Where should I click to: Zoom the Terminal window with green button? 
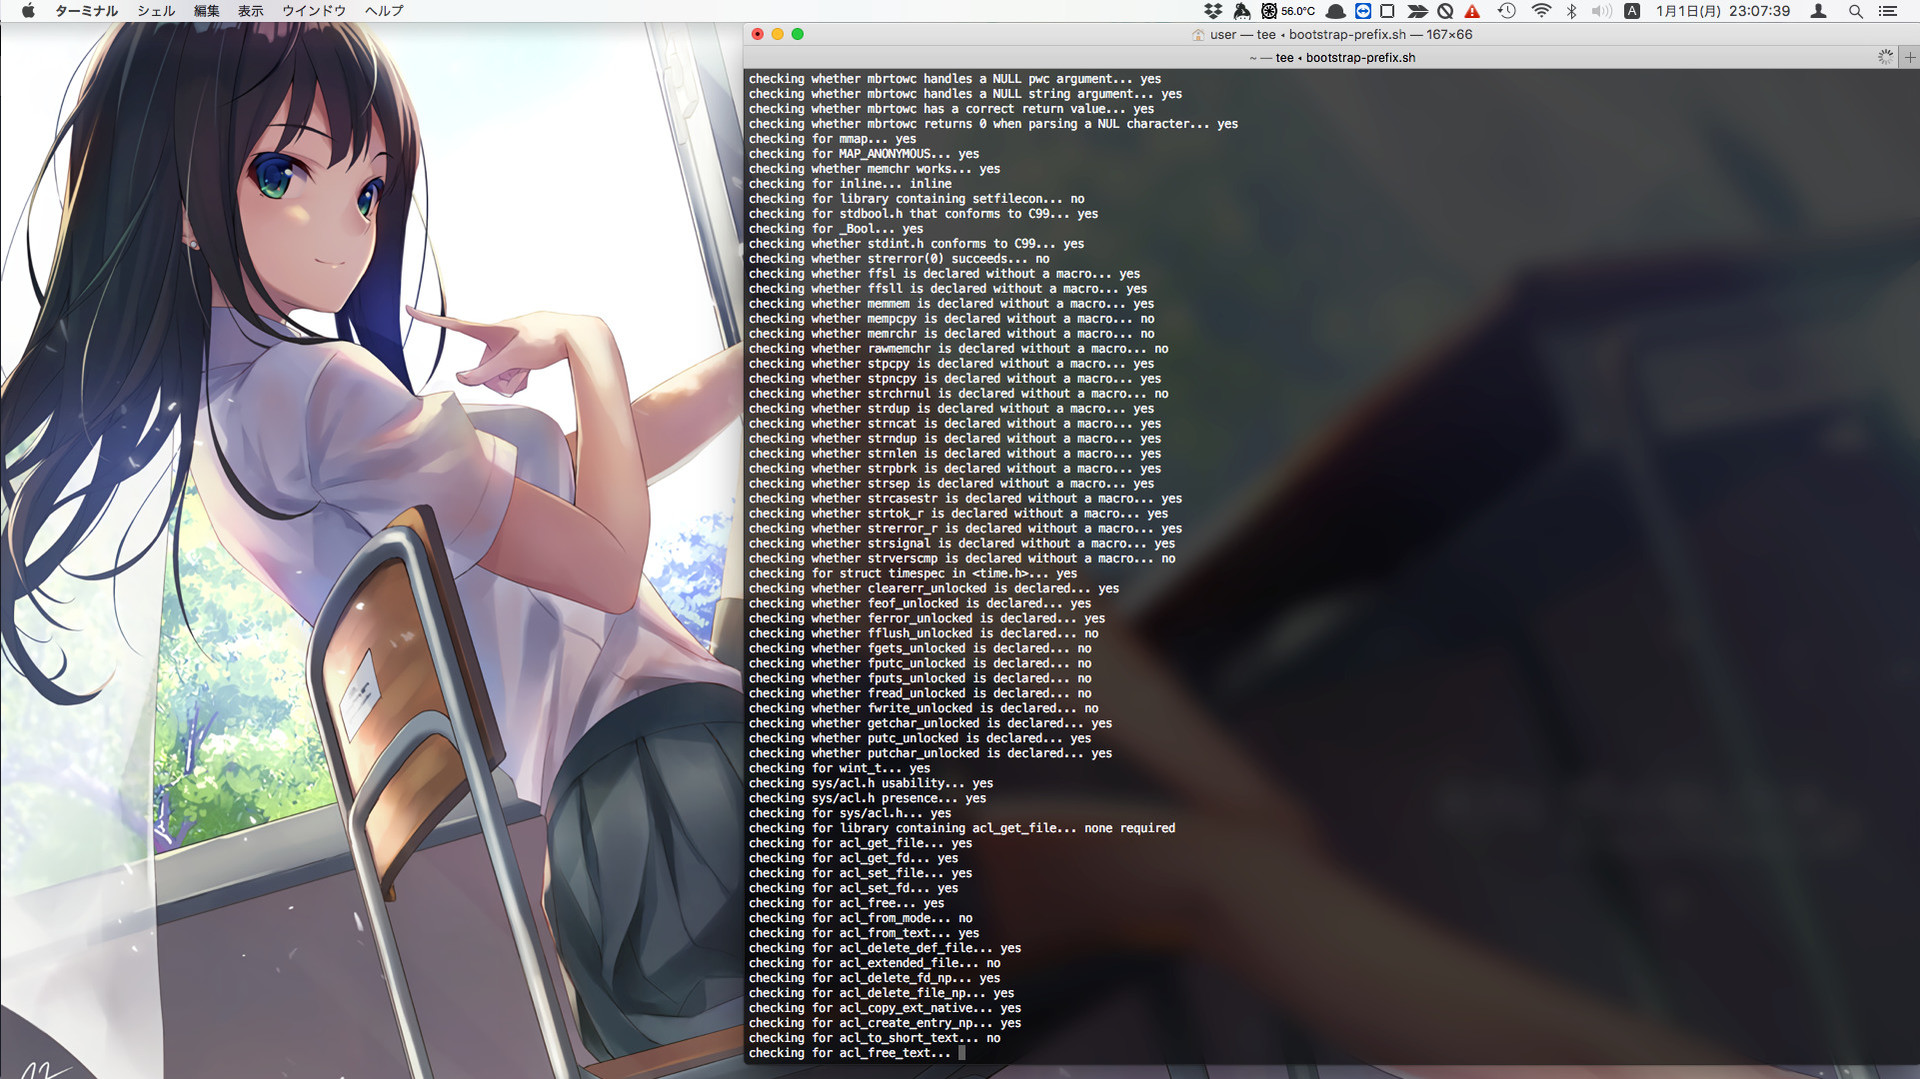797,34
